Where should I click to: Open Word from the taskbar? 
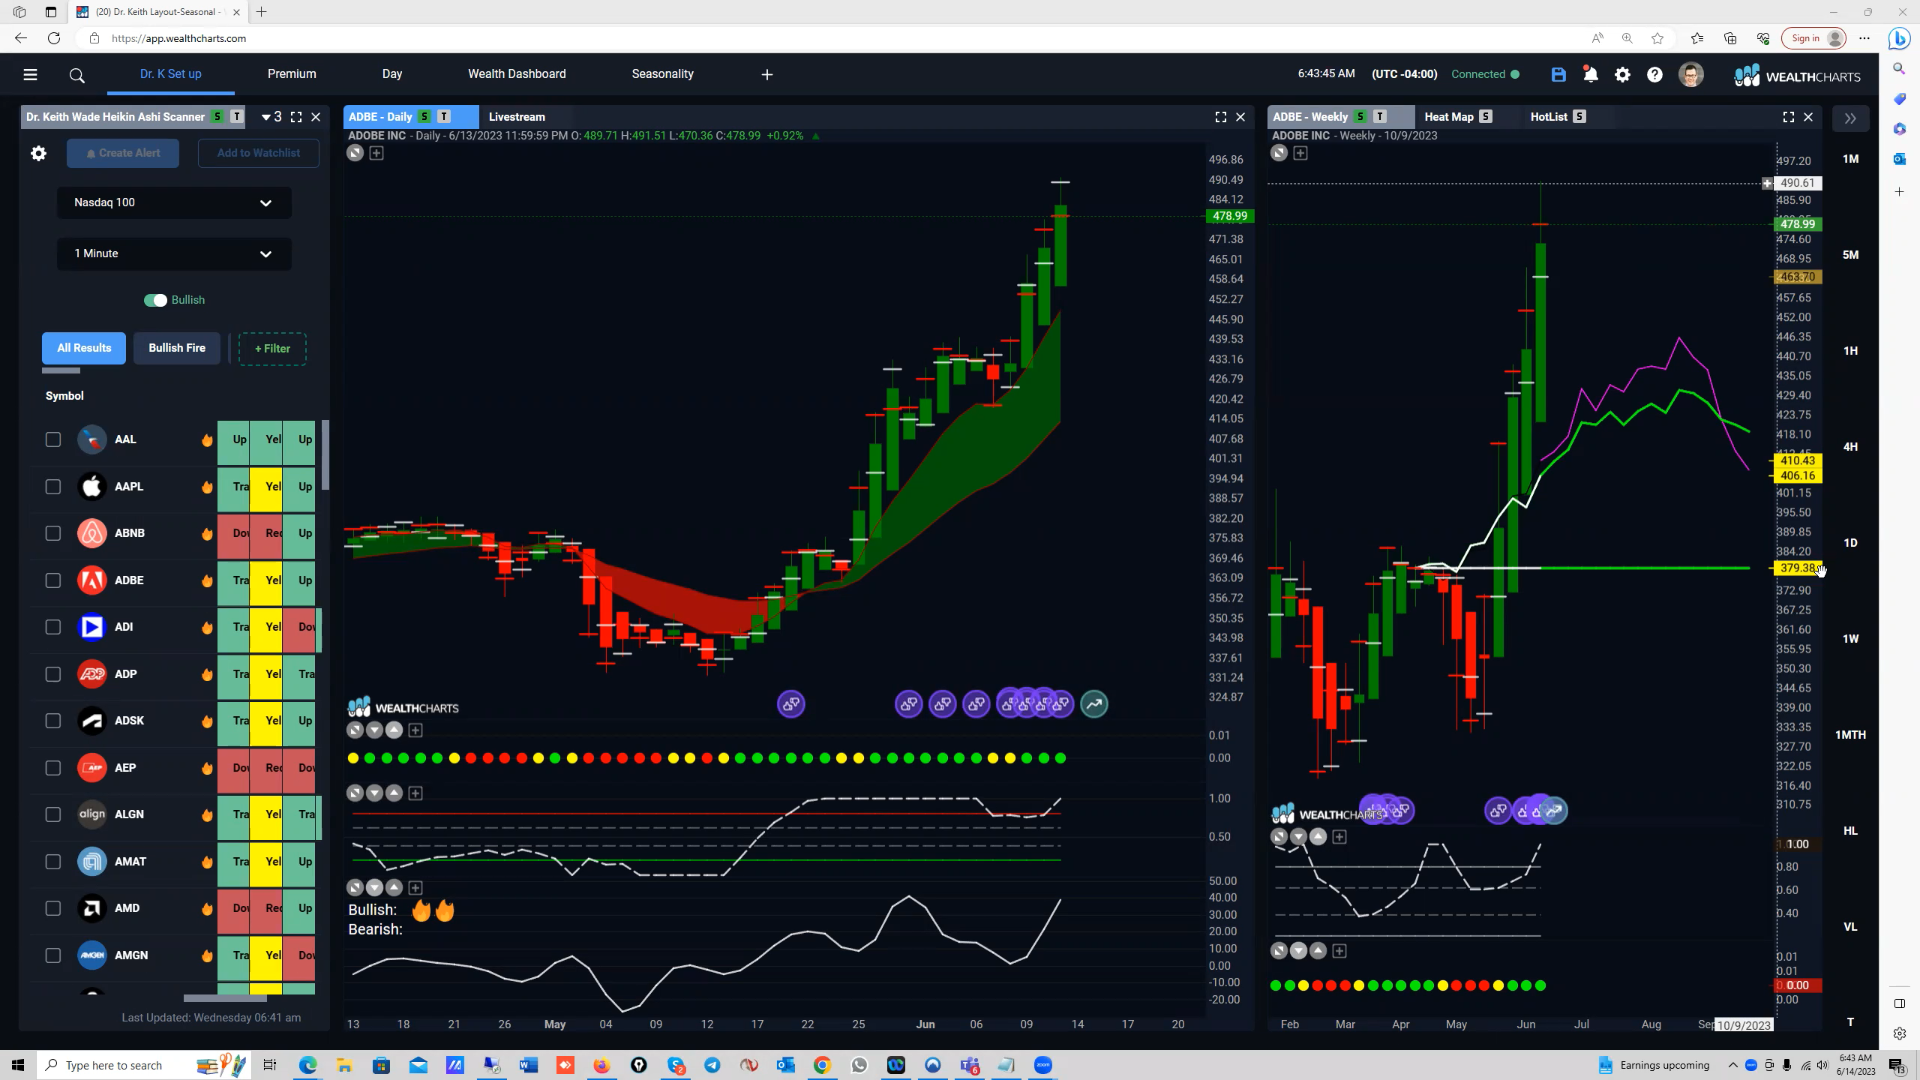[528, 1065]
